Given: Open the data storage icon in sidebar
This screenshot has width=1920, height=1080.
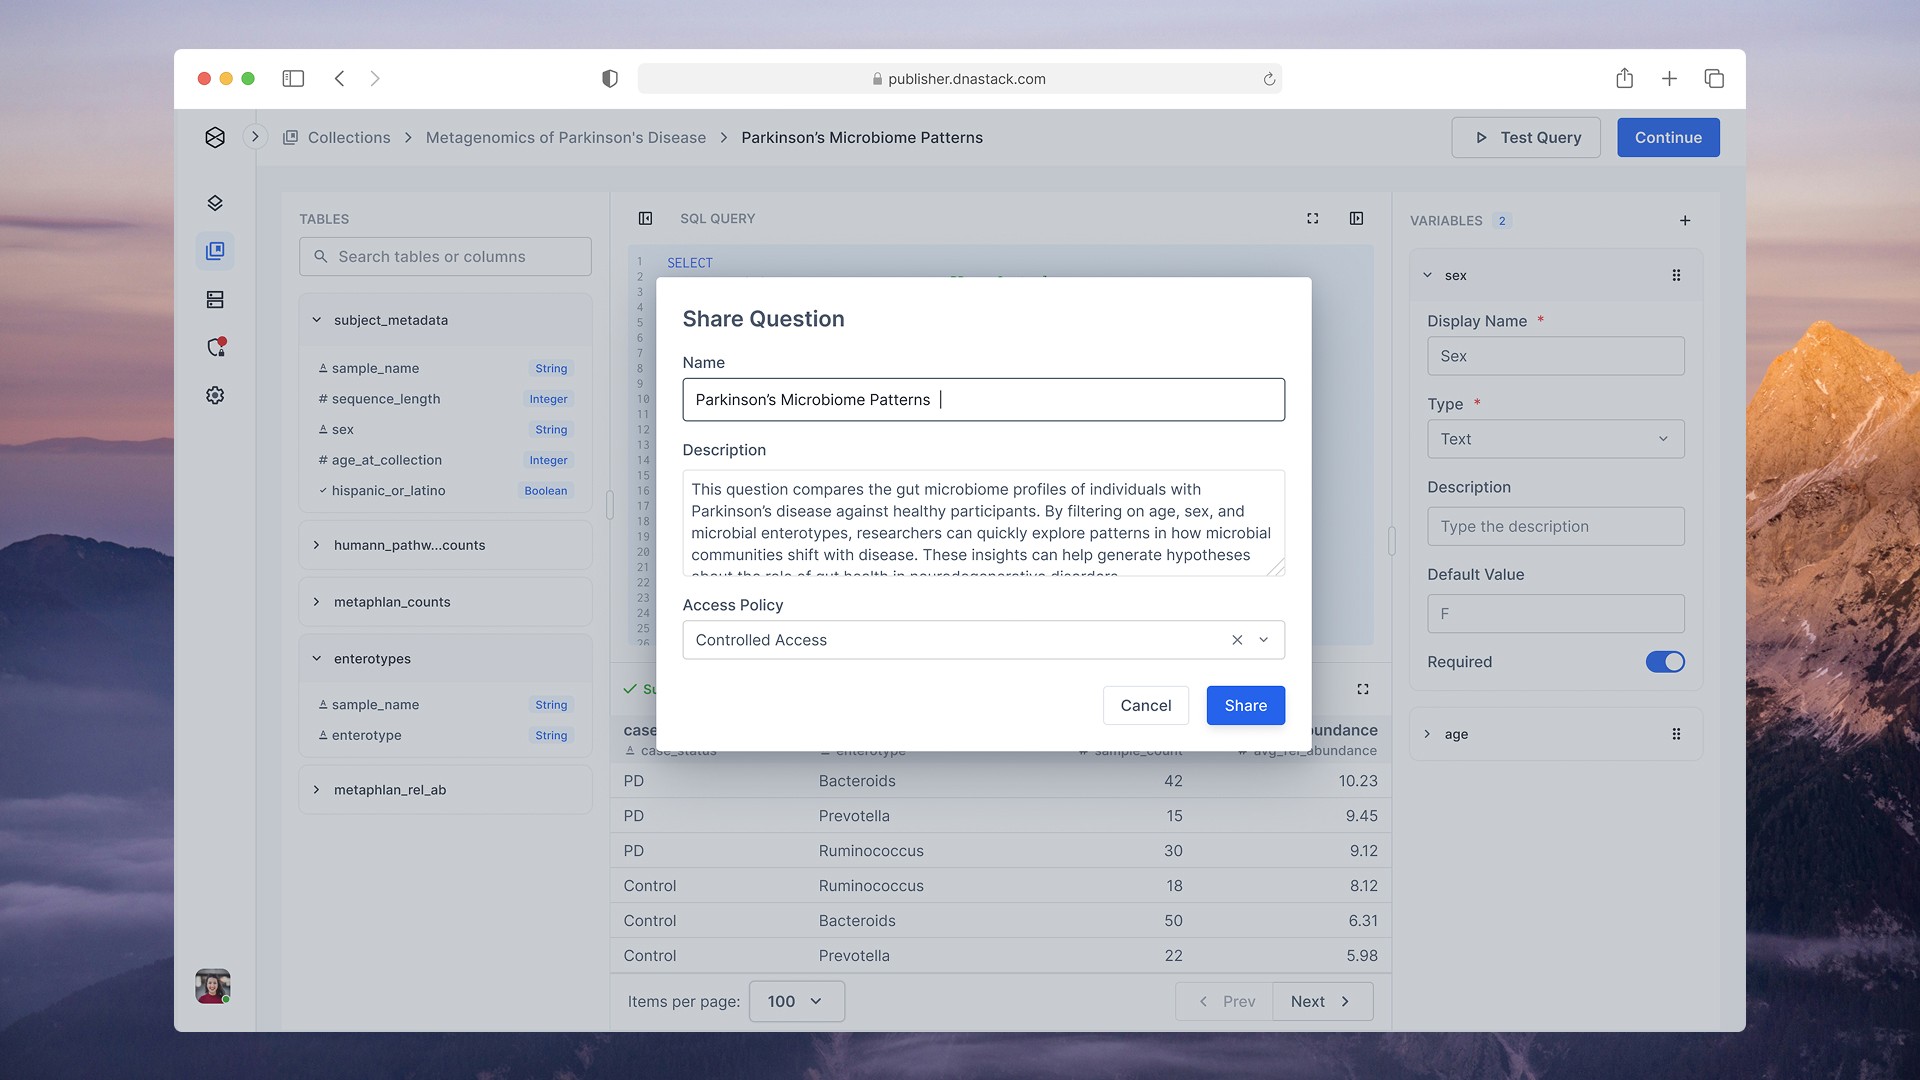Looking at the screenshot, I should pos(215,299).
